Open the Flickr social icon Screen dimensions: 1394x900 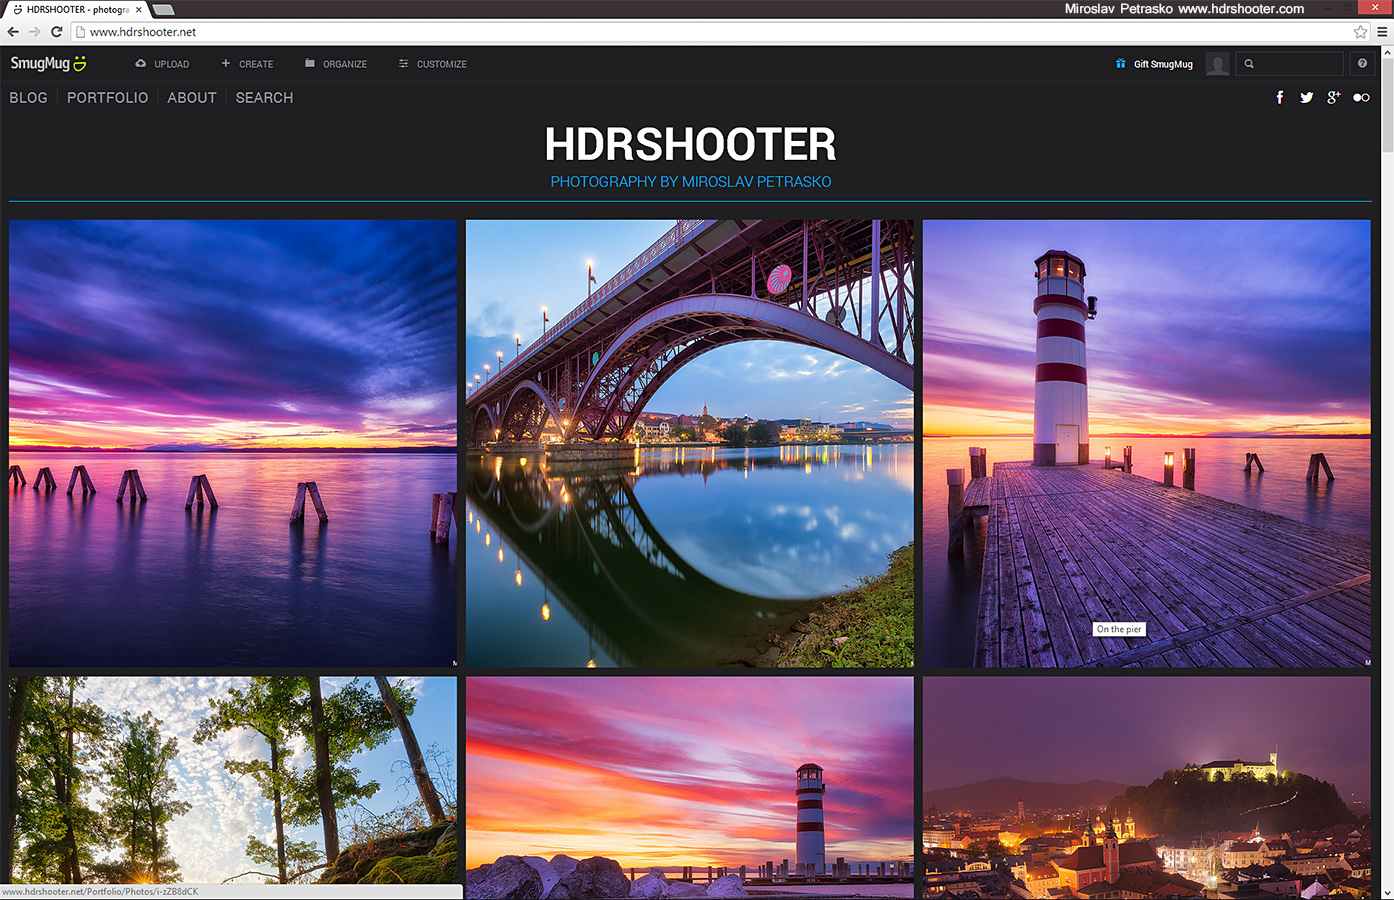1361,97
